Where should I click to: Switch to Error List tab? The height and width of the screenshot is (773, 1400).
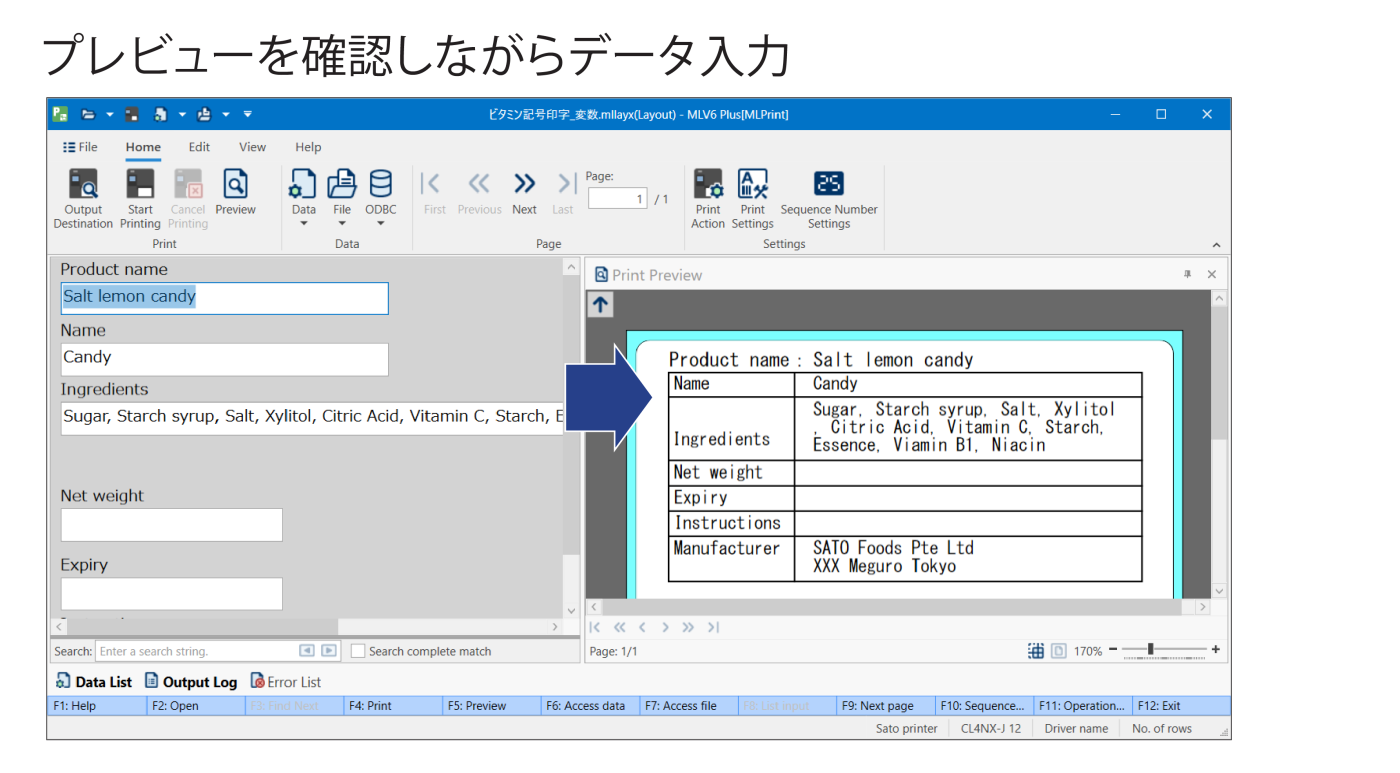tap(286, 682)
